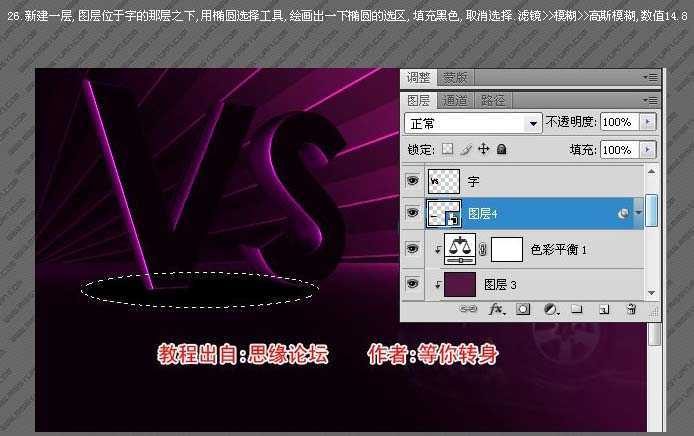Open the 图层 panel flyout menu
694x436 pixels.
(651, 100)
